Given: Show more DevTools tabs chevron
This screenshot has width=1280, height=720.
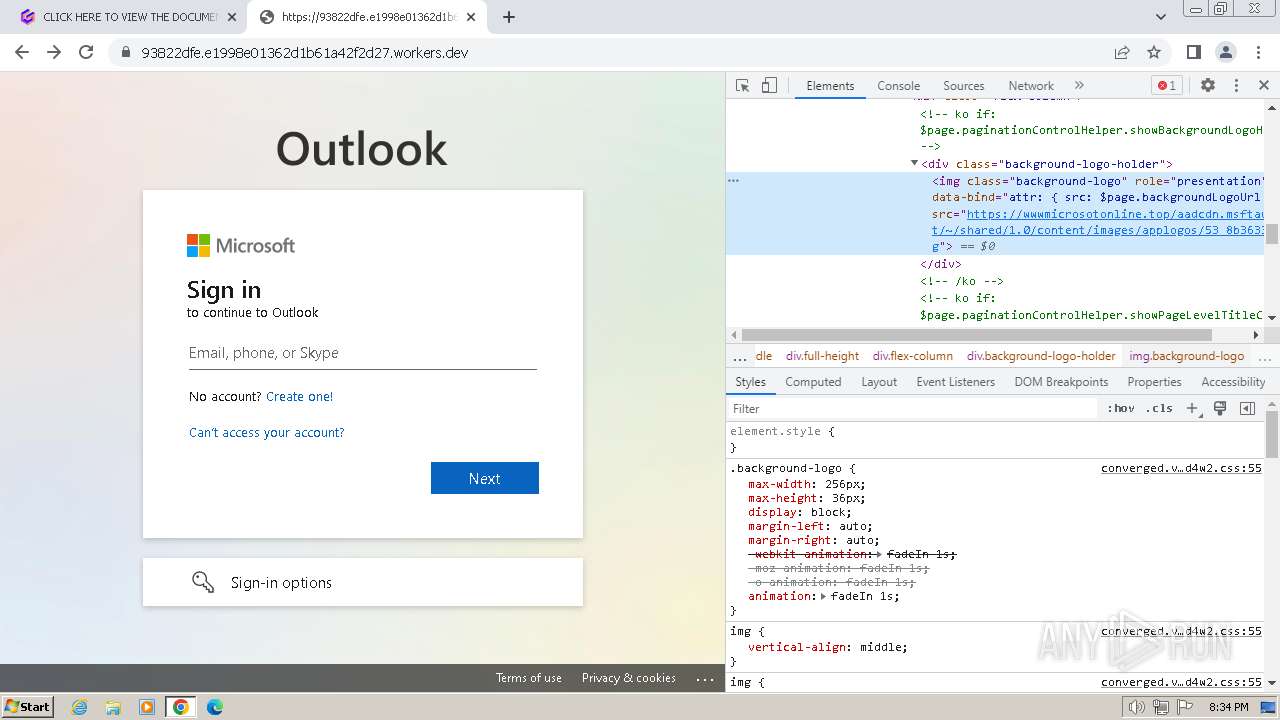Looking at the screenshot, I should point(1079,86).
